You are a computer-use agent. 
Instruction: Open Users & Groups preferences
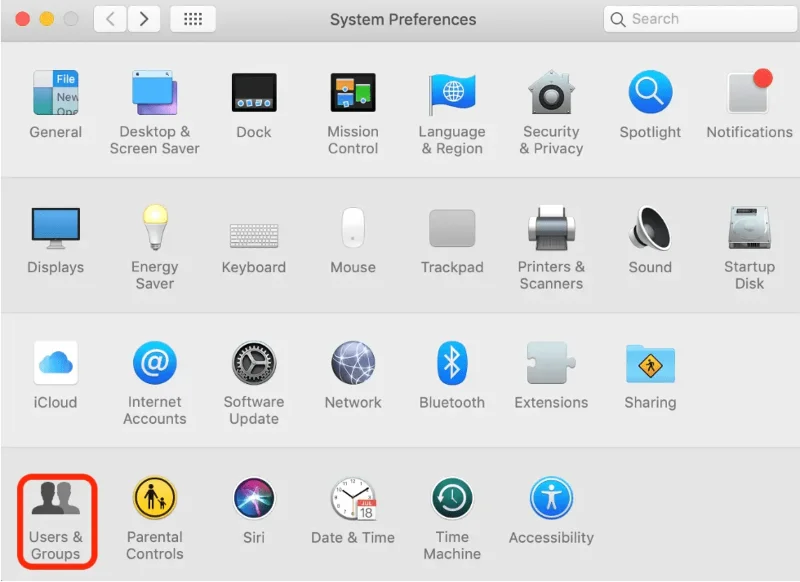click(x=55, y=502)
